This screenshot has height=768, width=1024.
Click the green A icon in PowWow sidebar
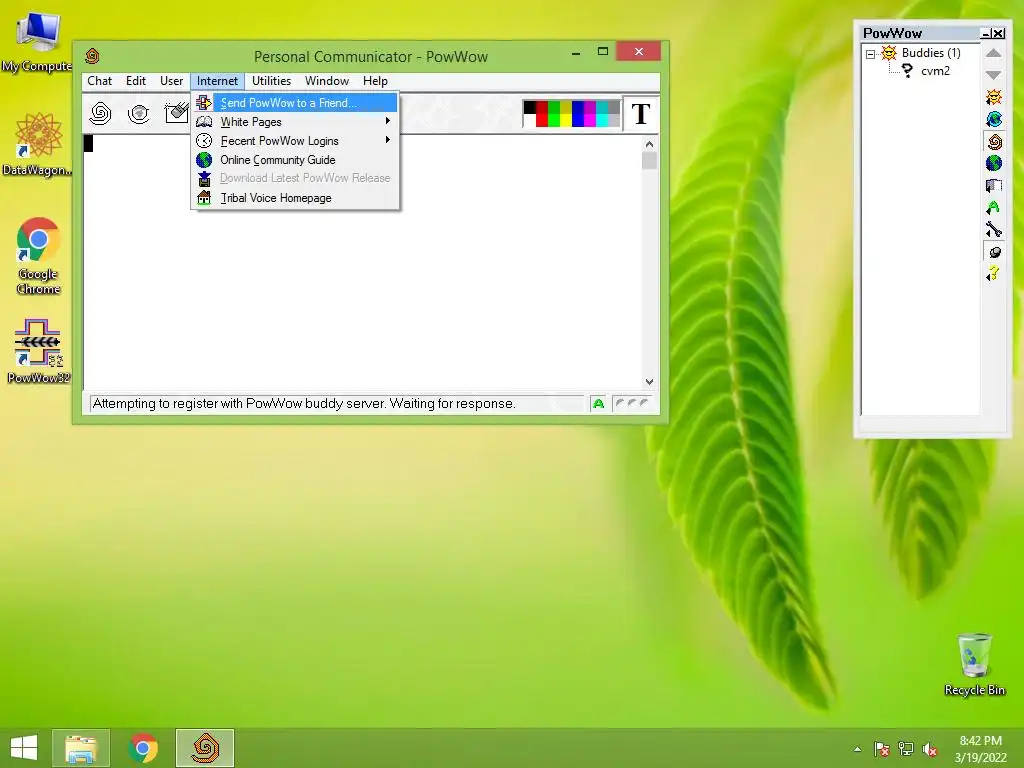pos(993,208)
